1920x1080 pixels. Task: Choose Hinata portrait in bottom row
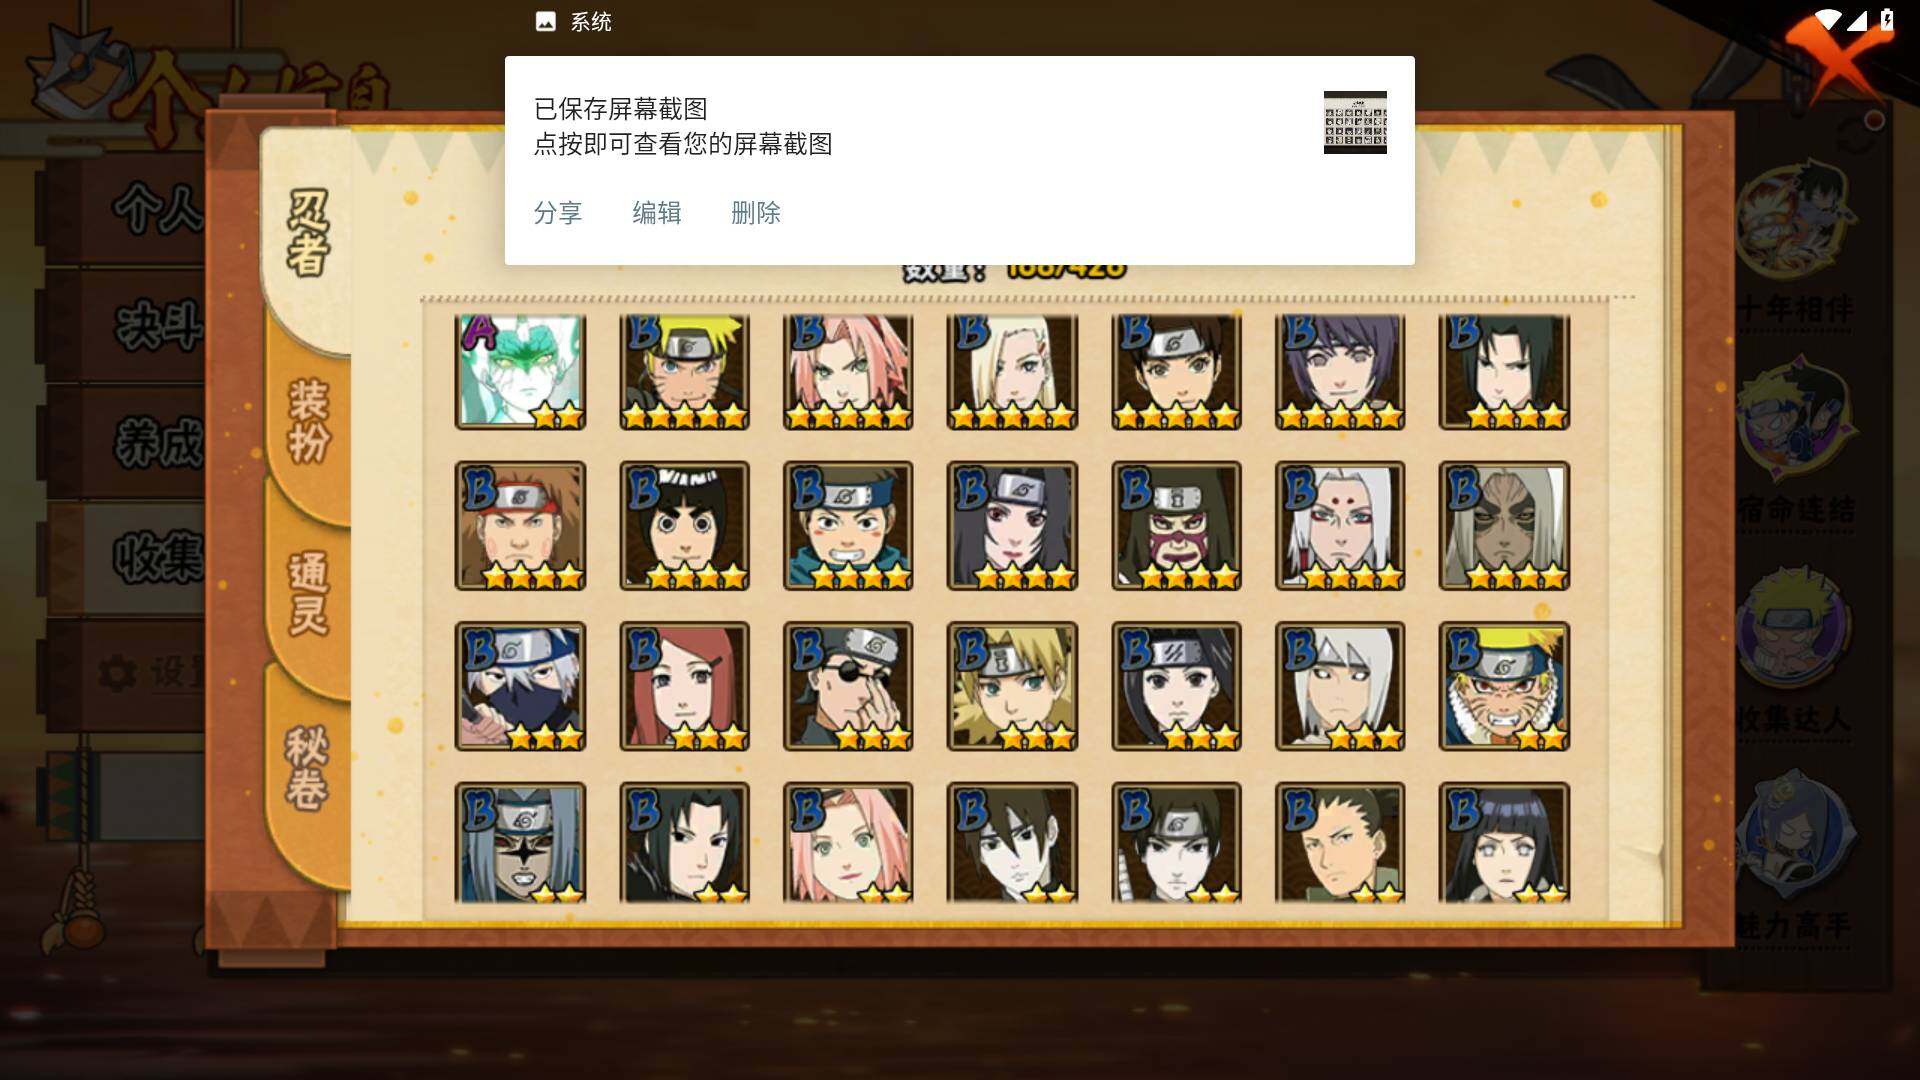point(1504,843)
